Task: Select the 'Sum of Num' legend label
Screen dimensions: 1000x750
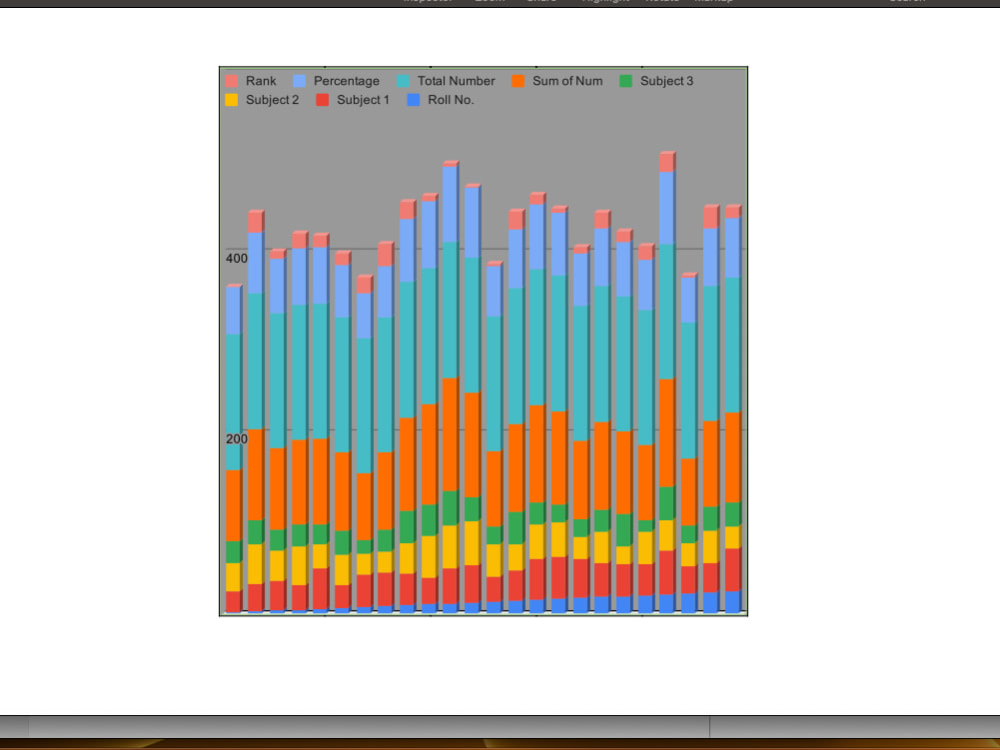Action: click(568, 81)
